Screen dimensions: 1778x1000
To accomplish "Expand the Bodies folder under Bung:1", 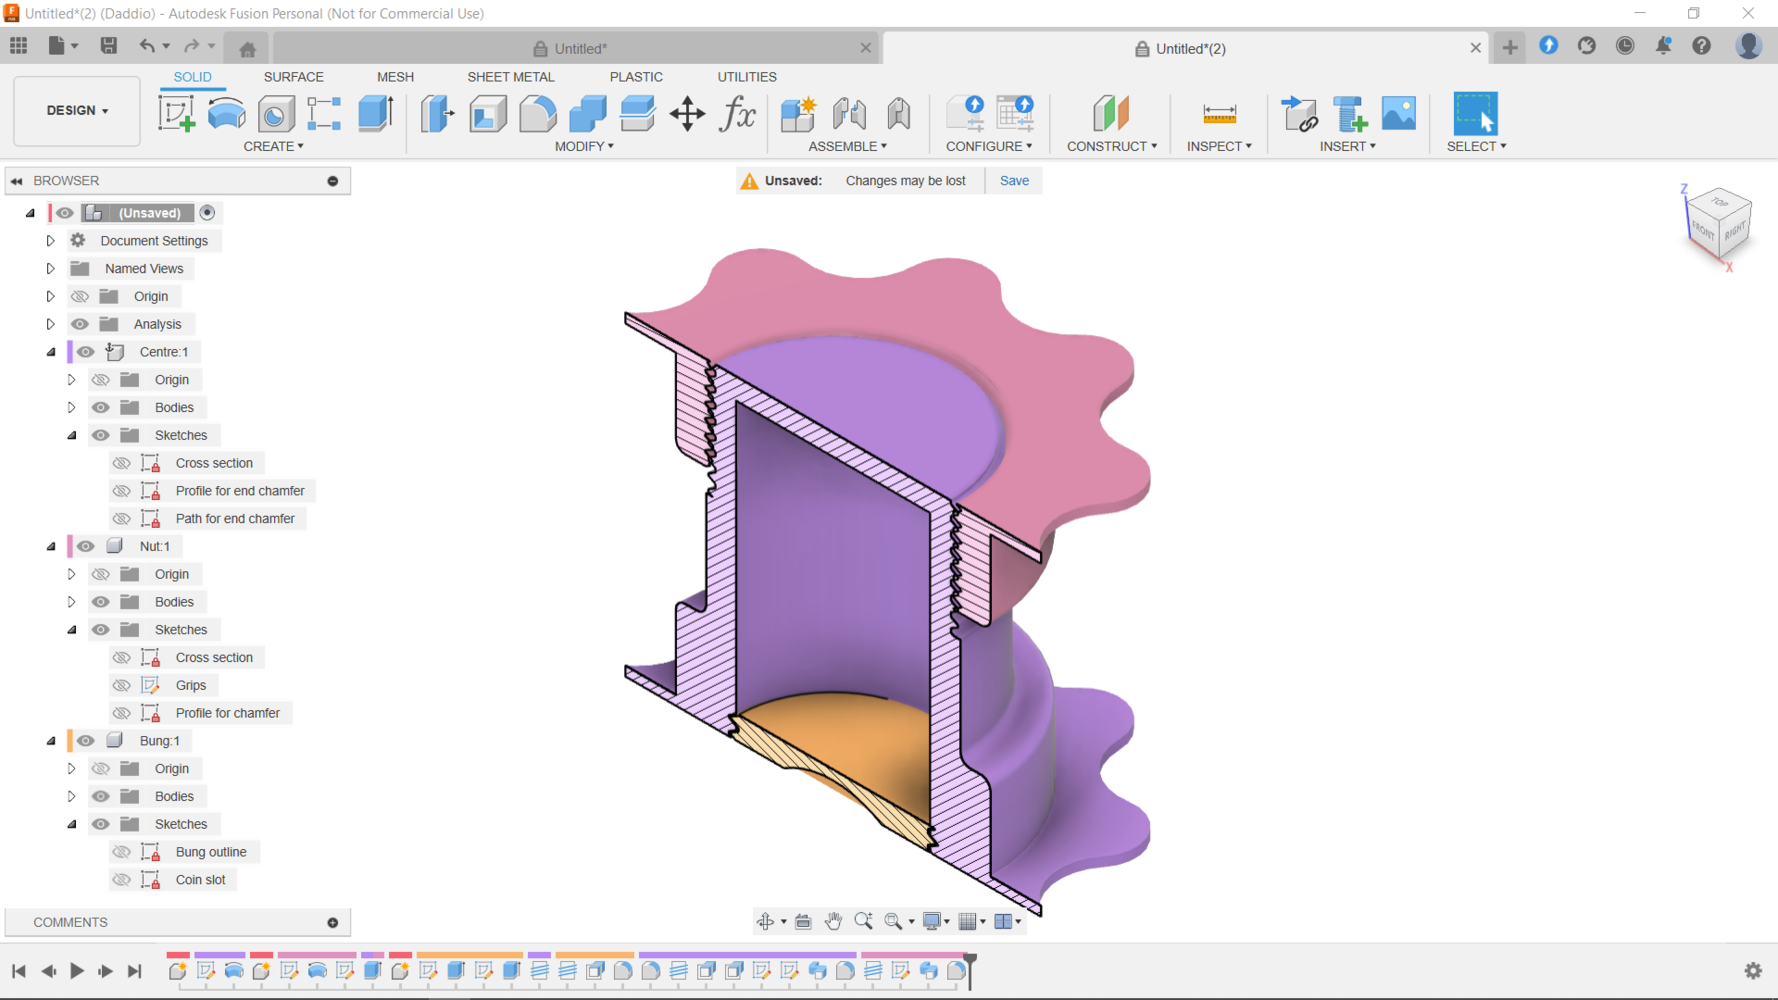I will pos(71,797).
